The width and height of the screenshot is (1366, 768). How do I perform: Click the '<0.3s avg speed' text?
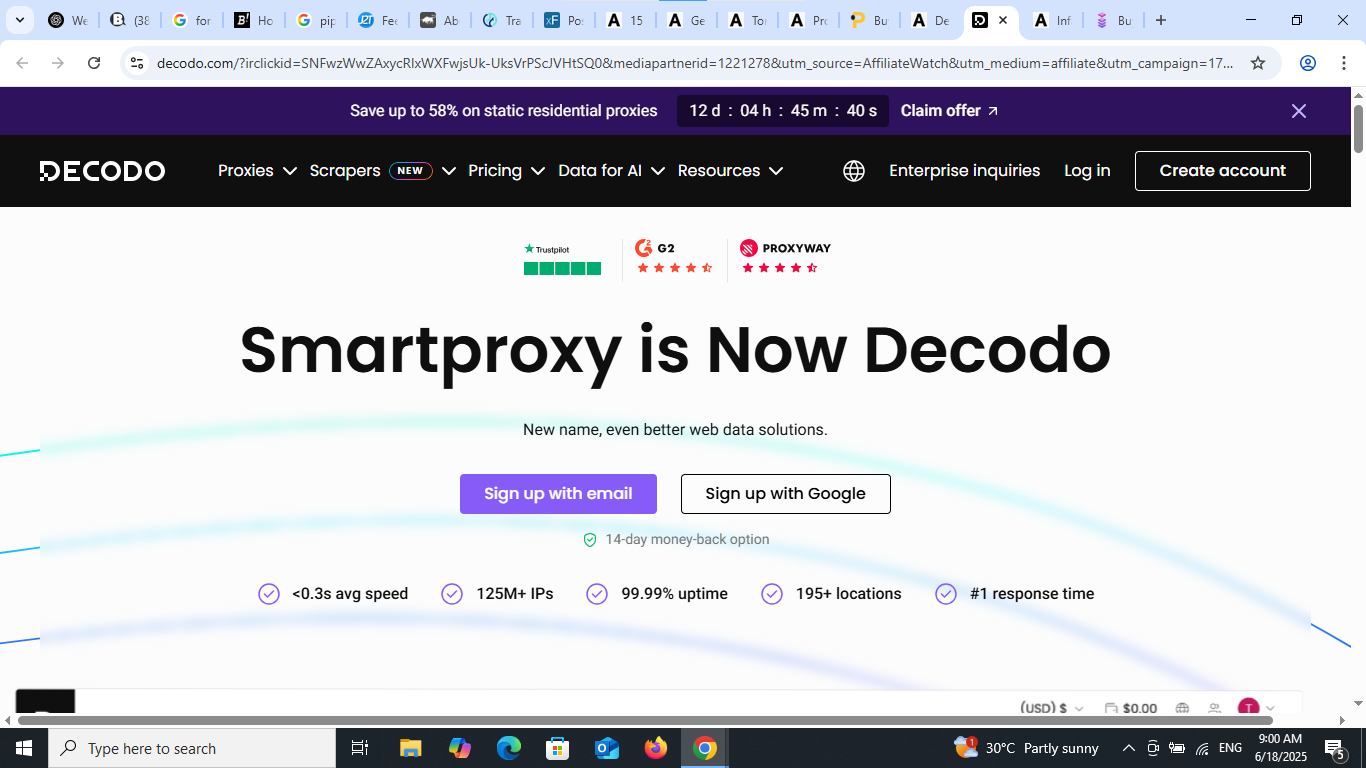[350, 594]
